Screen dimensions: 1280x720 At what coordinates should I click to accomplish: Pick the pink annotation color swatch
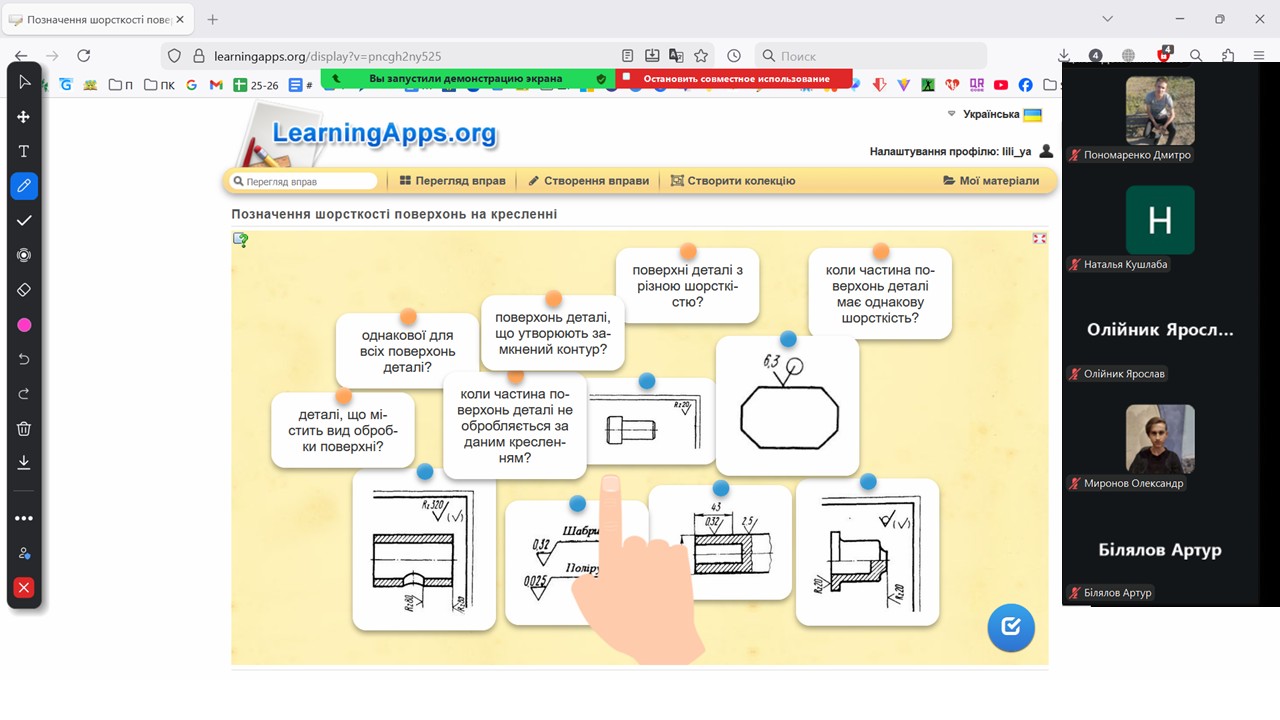(x=24, y=325)
